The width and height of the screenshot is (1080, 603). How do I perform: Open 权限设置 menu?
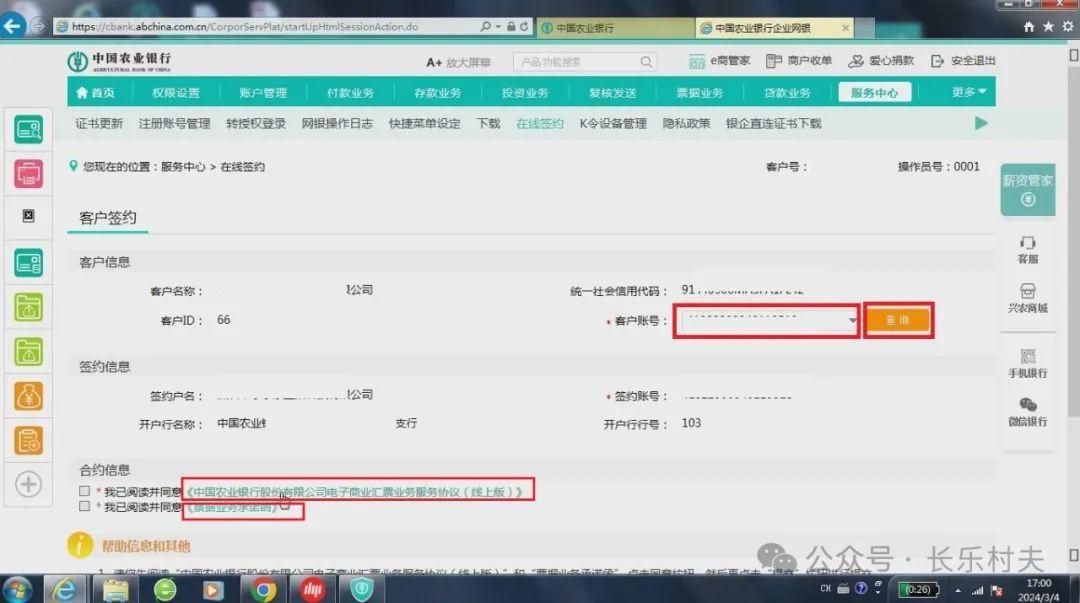[x=176, y=92]
